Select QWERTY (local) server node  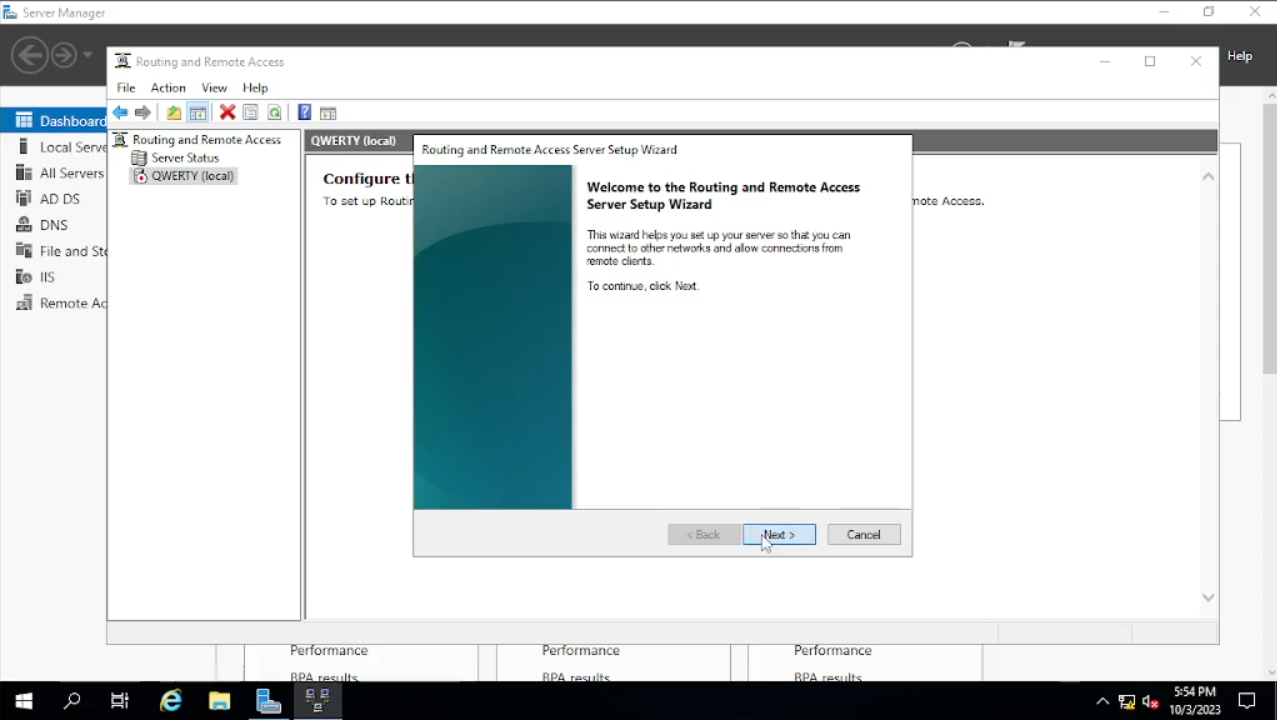tap(192, 176)
